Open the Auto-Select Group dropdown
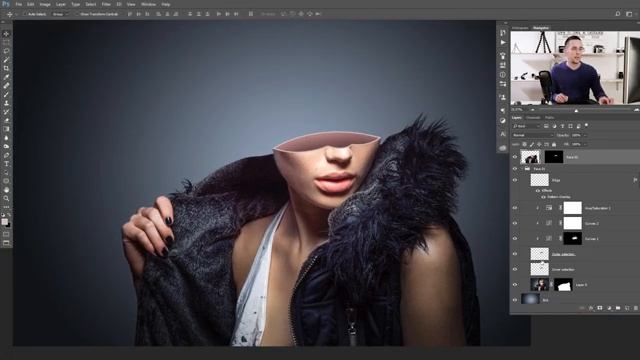This screenshot has width=640, height=360. coord(60,14)
